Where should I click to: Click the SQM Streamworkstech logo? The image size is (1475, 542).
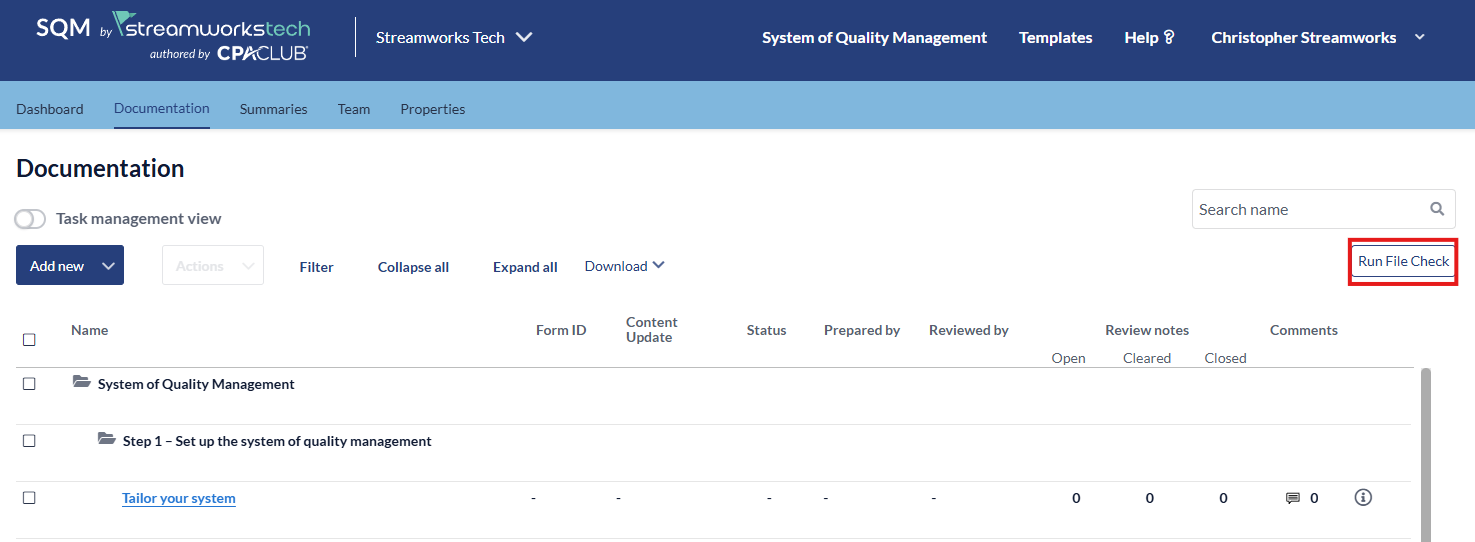[x=173, y=38]
